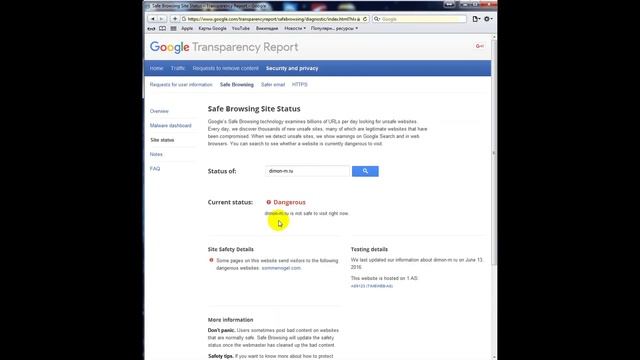Open Notes in the sidebar
640x360 pixels.
(156, 154)
